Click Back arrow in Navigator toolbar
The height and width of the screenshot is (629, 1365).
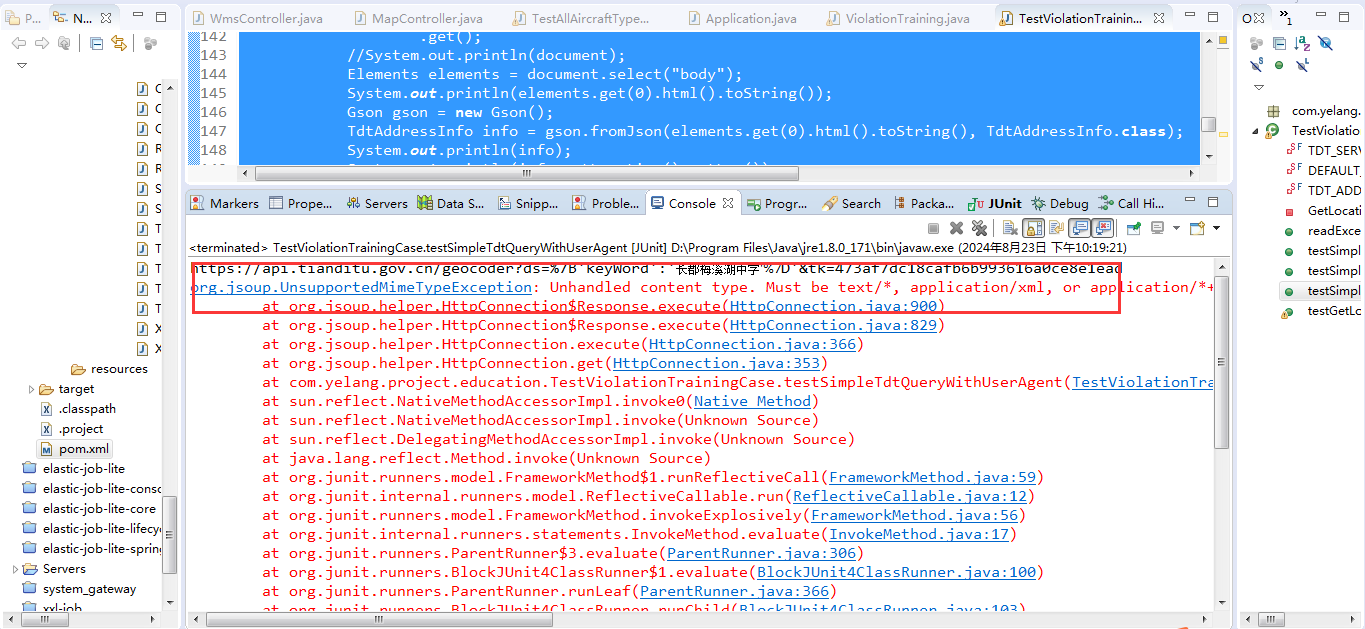pos(20,43)
